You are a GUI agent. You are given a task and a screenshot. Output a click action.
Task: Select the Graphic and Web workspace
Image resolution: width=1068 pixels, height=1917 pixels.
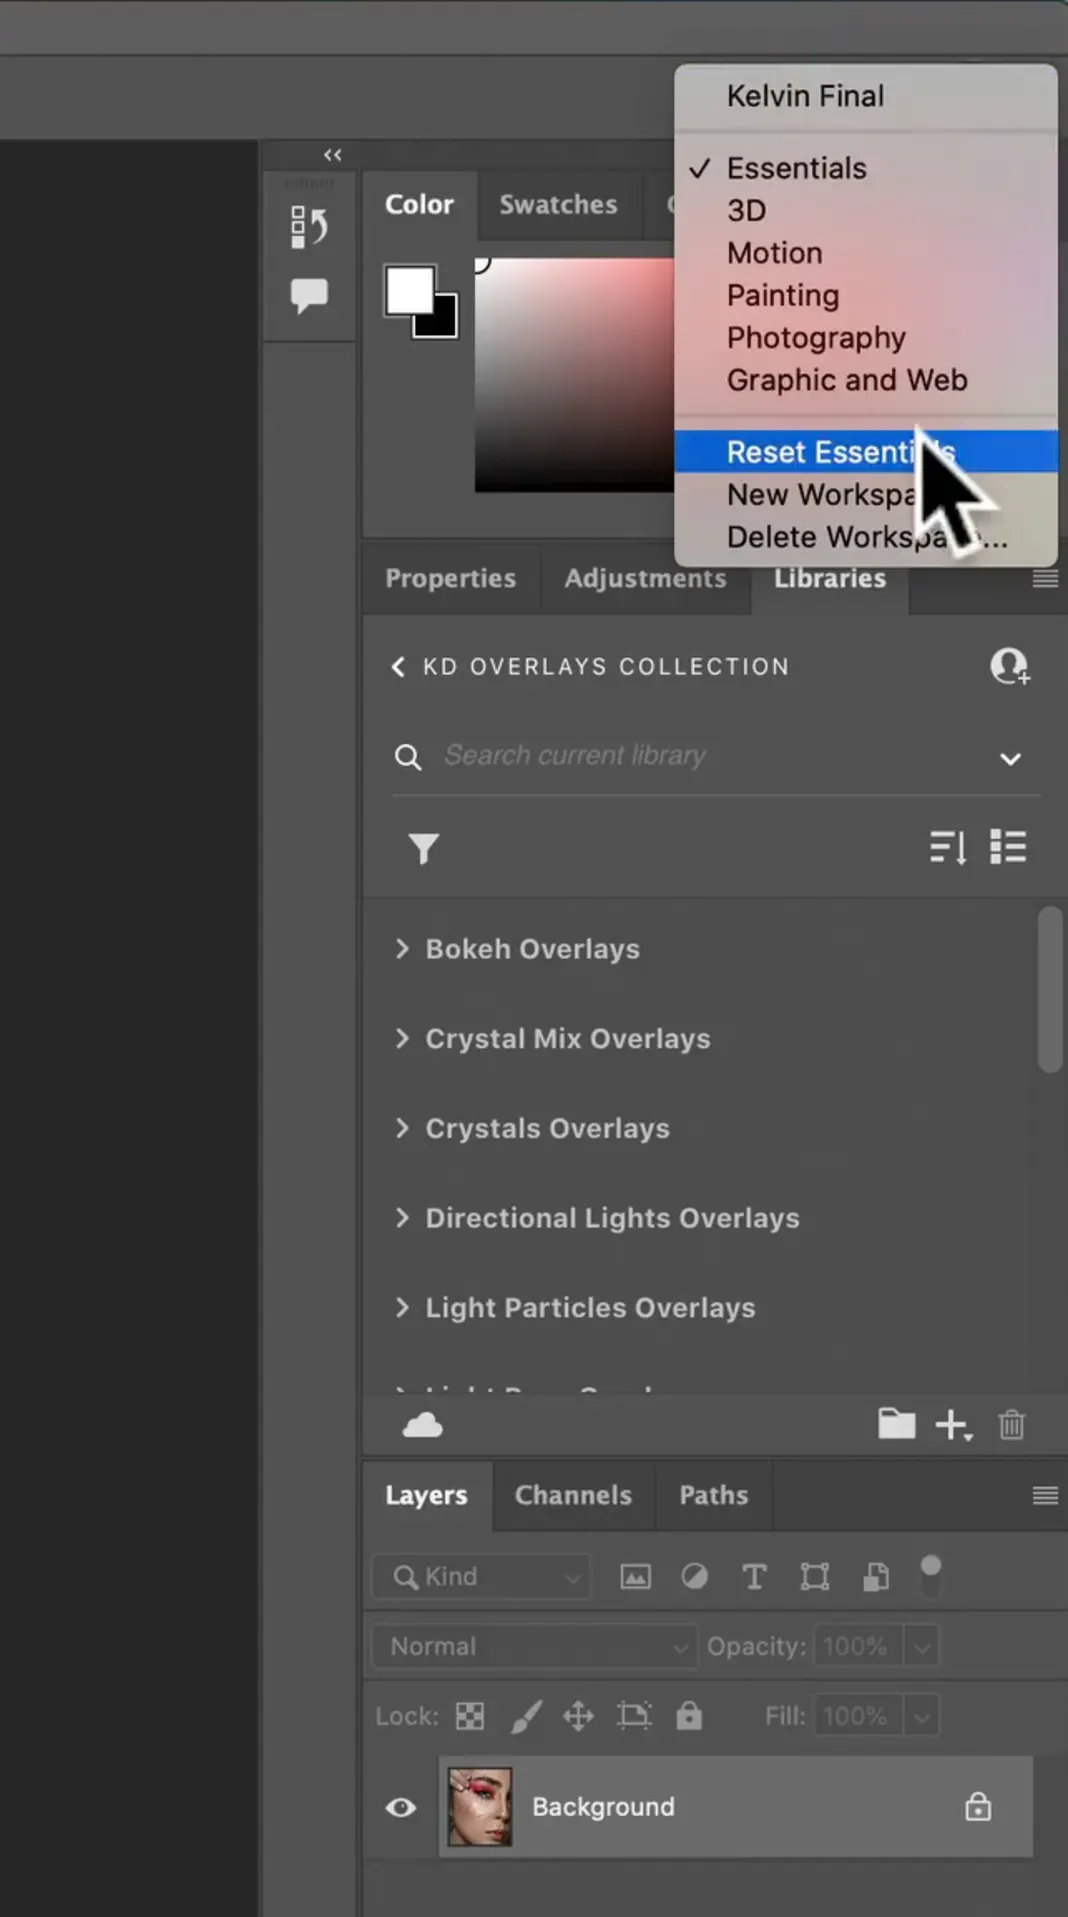point(866,380)
